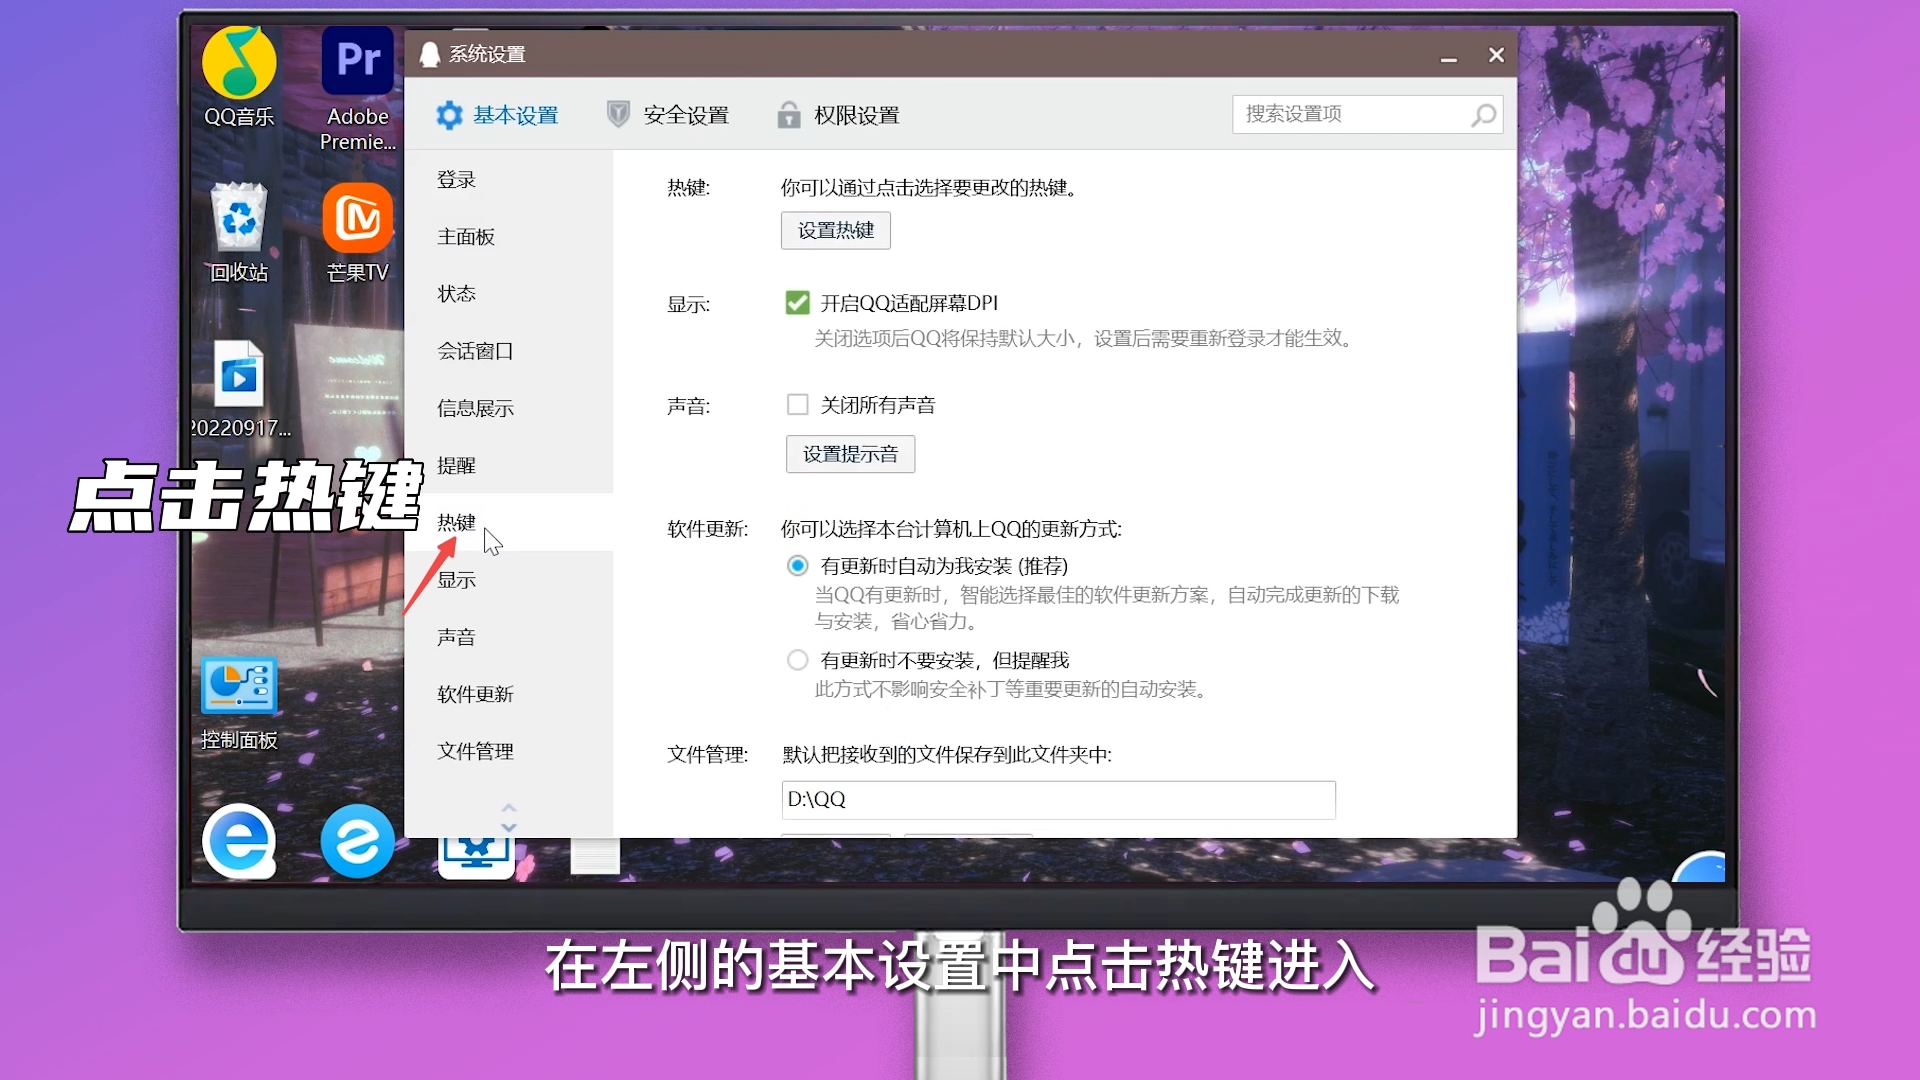Uncheck 开启QQ适配屏幕DPI checkbox
This screenshot has height=1080, width=1920.
[797, 303]
